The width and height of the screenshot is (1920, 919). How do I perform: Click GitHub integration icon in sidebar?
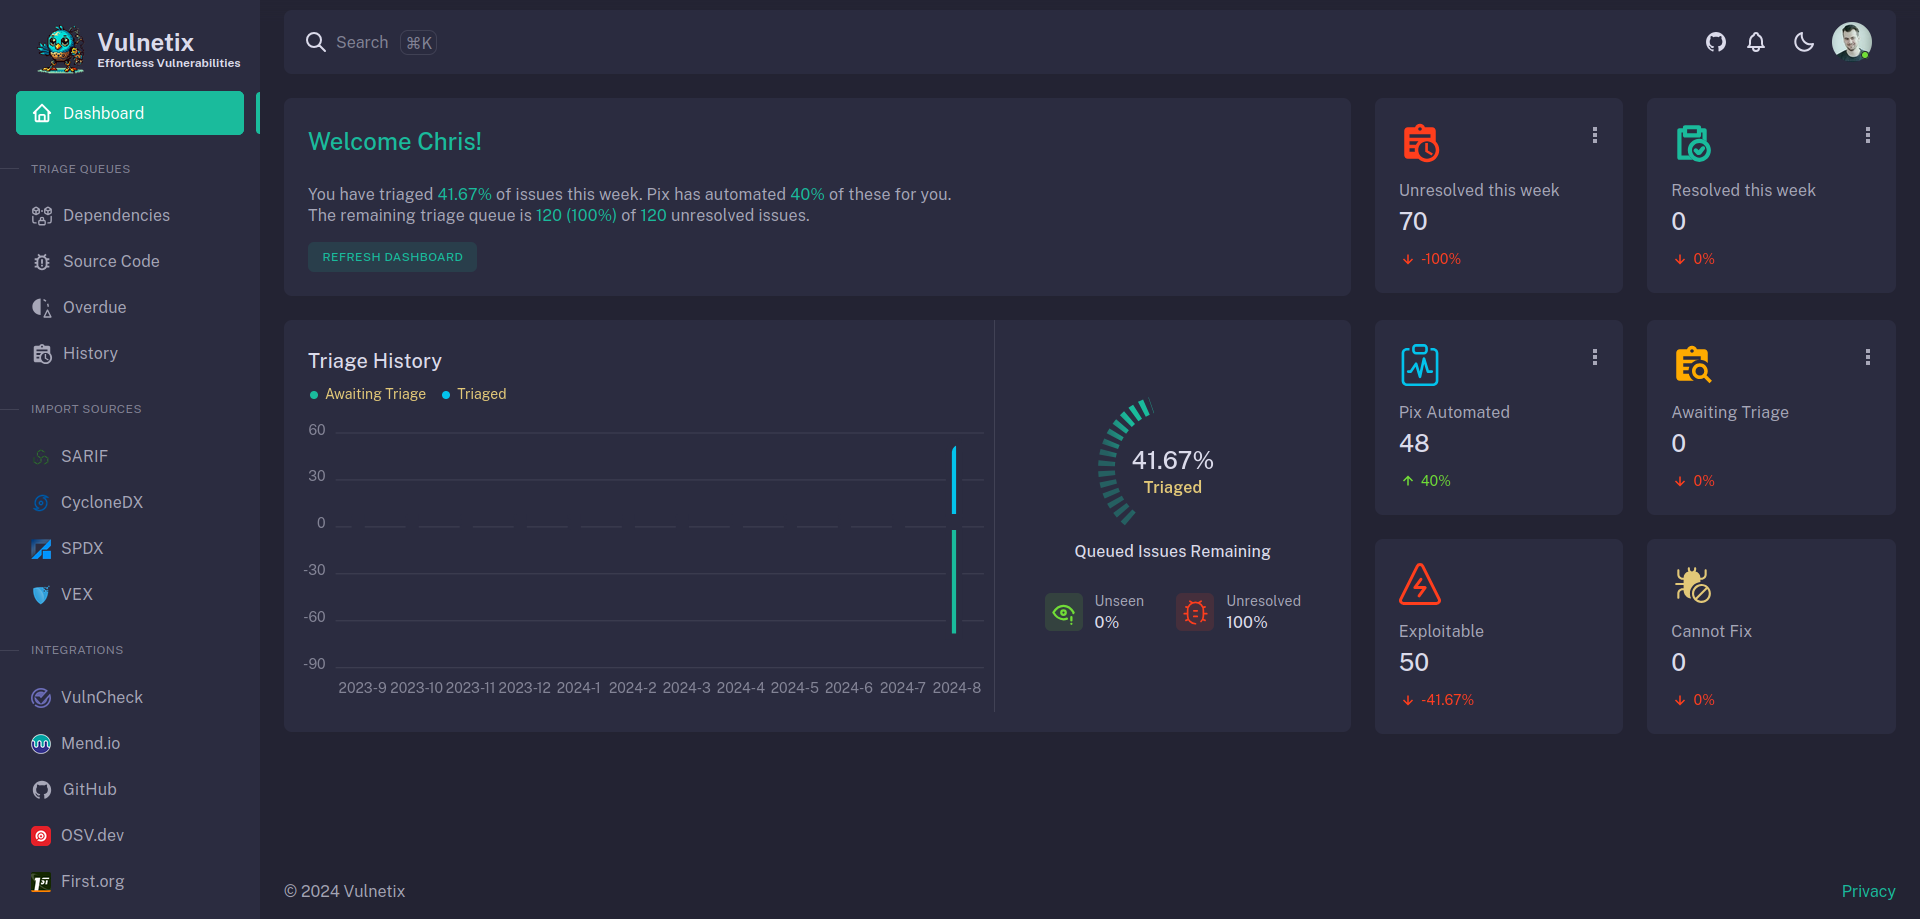(42, 790)
